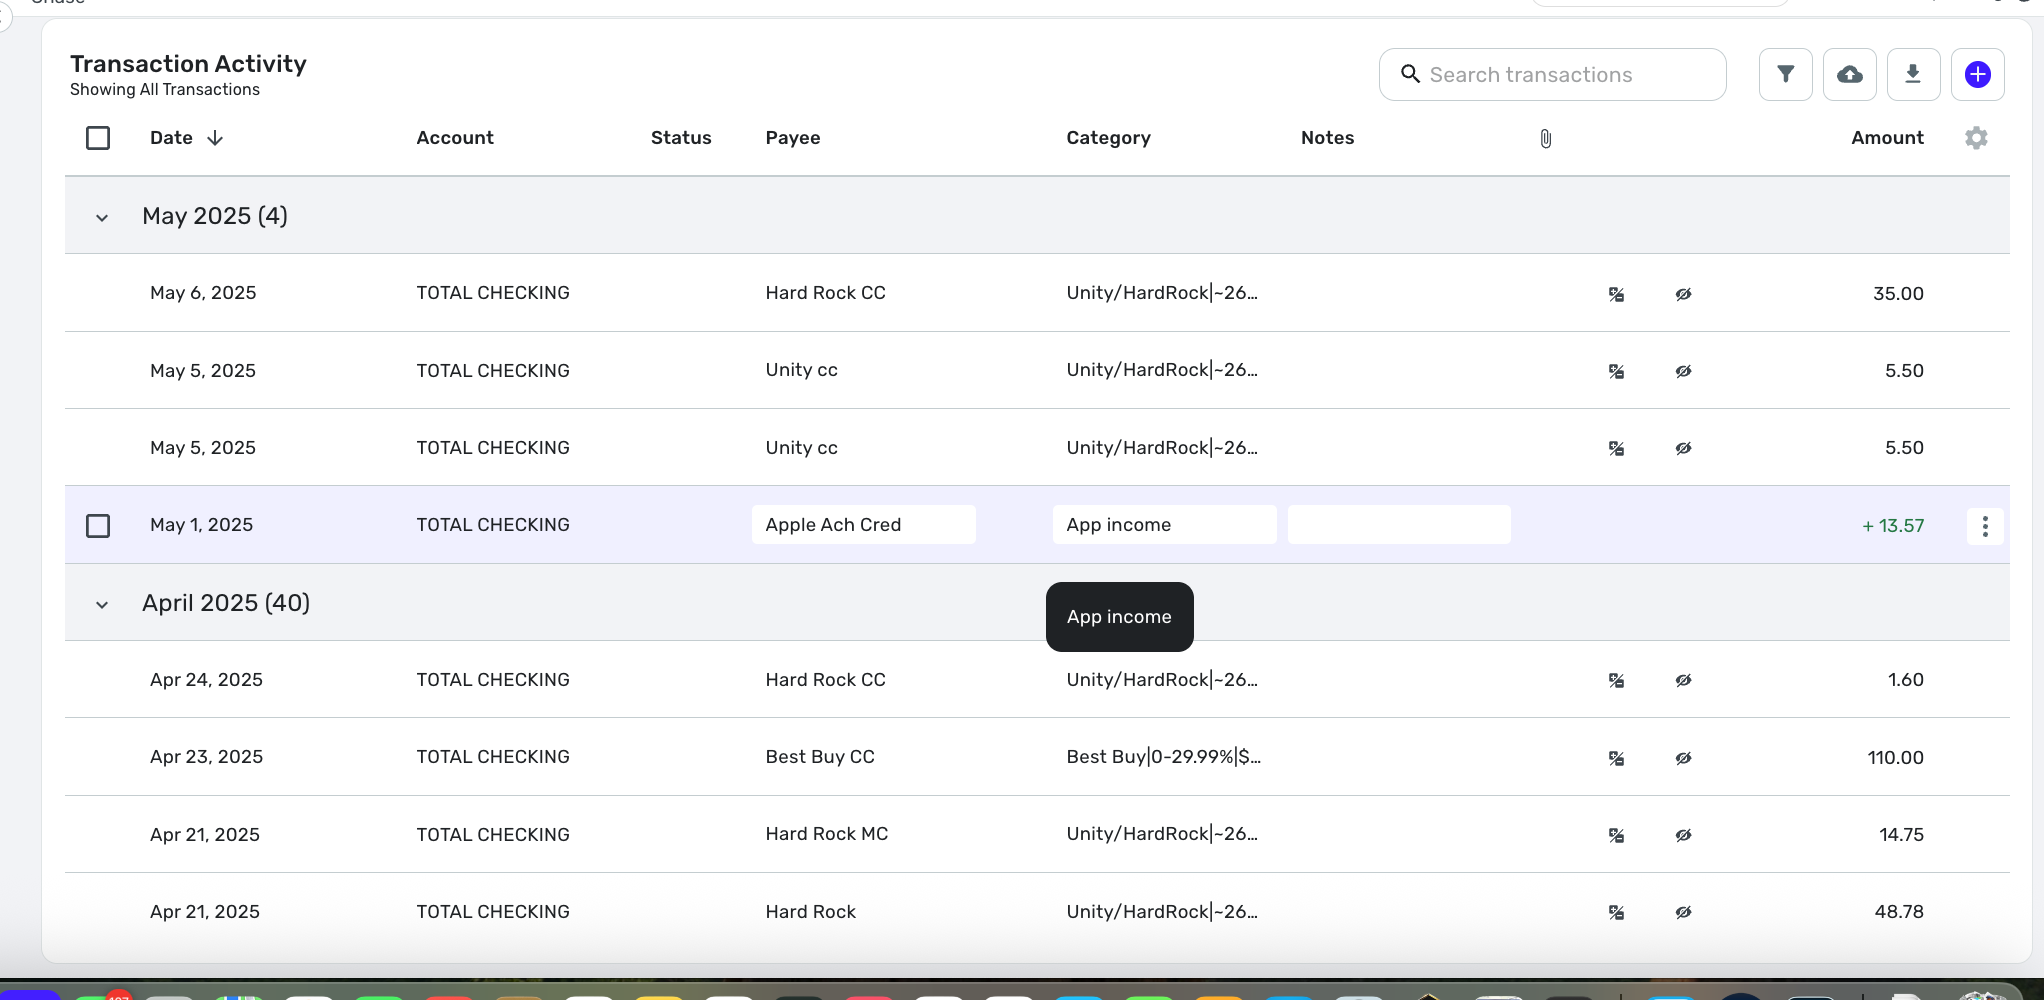Click split icon on May 6 Hard Rock CC row
Viewport: 2044px width, 1000px height.
[x=1616, y=294]
